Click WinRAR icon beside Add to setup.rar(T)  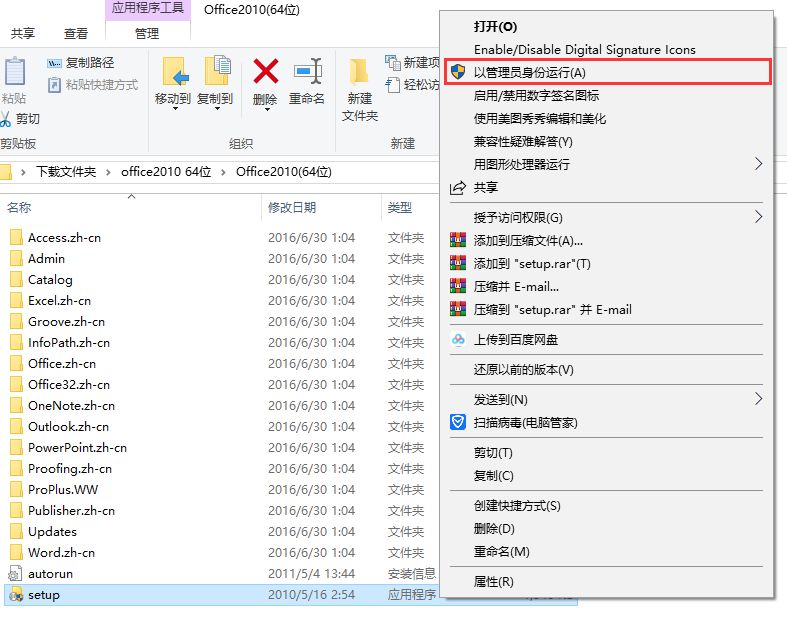tap(458, 263)
